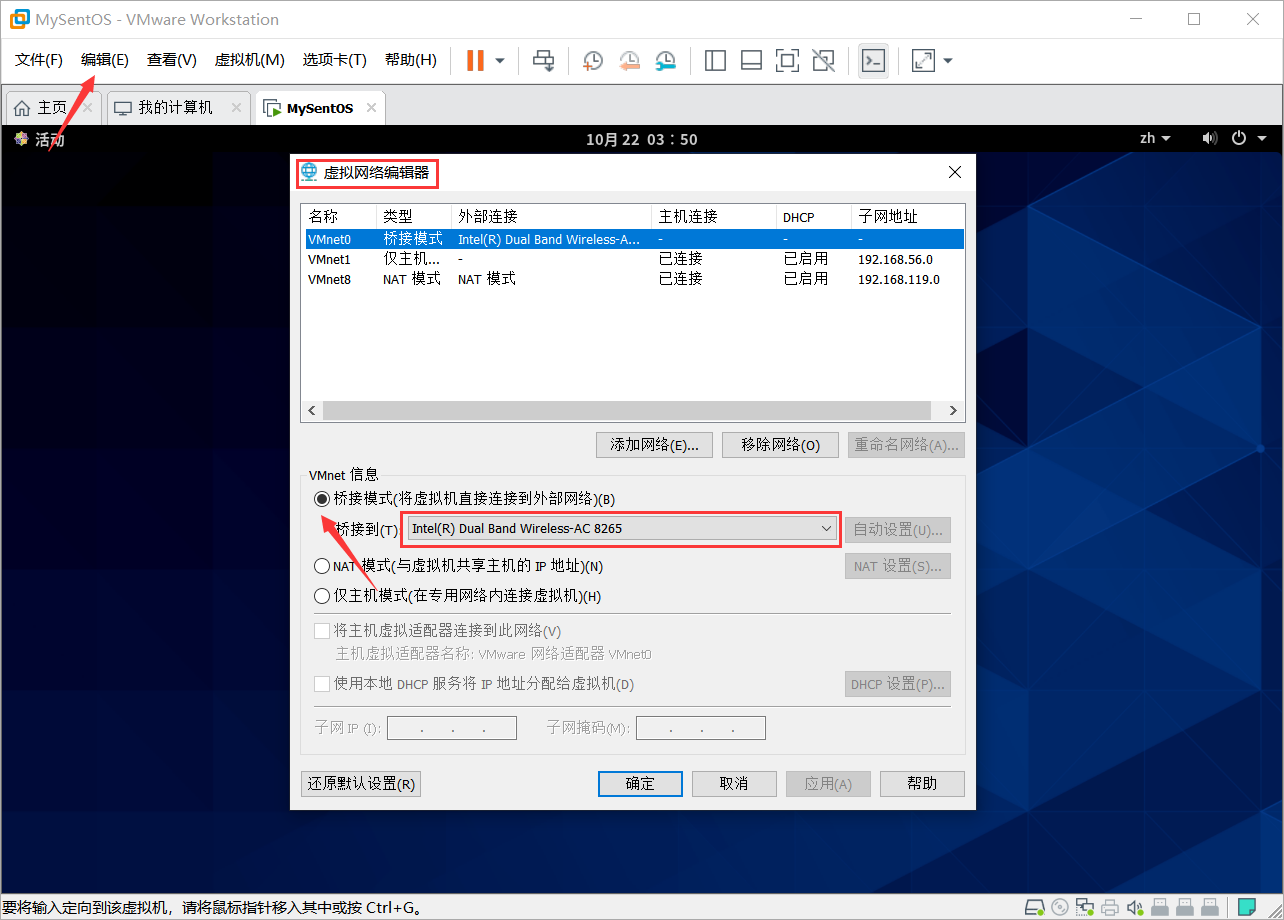Select the 仅主机模式 radio button
The width and height of the screenshot is (1284, 920).
322,596
